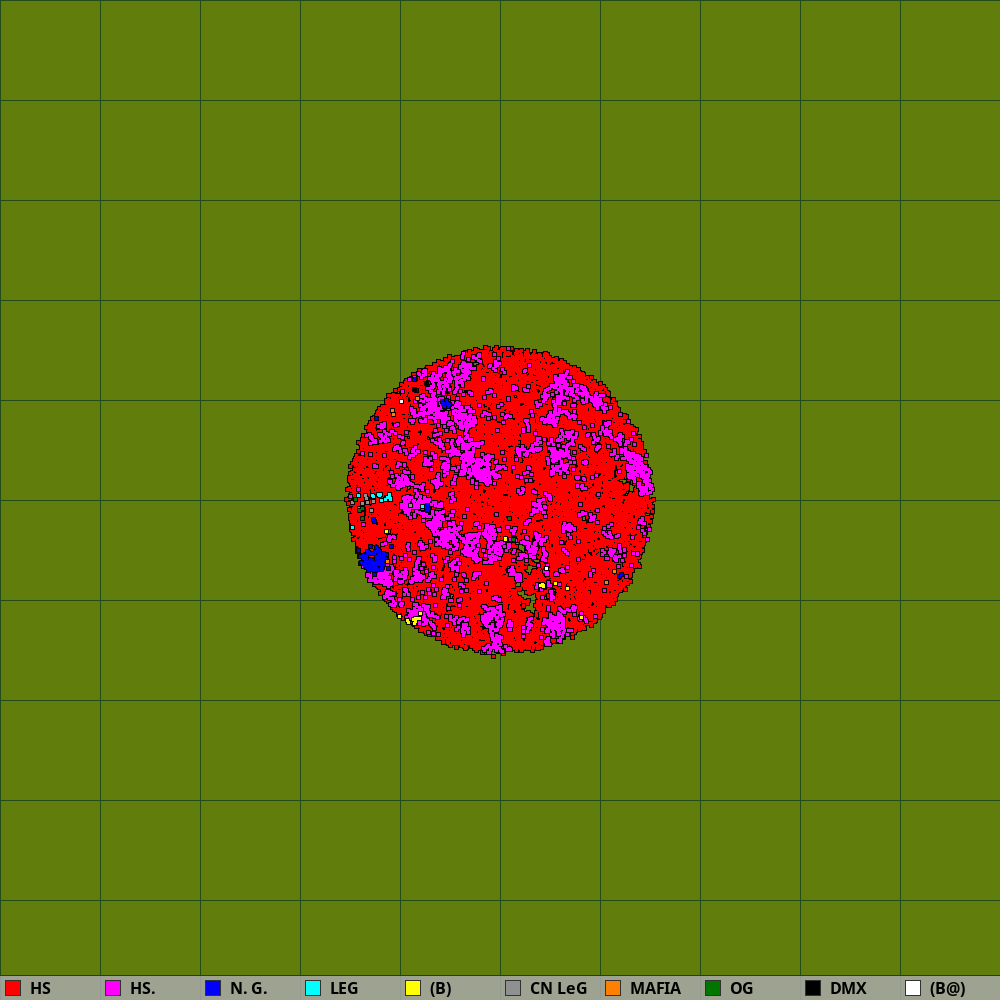The width and height of the screenshot is (1000, 1000).
Task: Click the cyan LEG color swatch
Action: point(313,988)
